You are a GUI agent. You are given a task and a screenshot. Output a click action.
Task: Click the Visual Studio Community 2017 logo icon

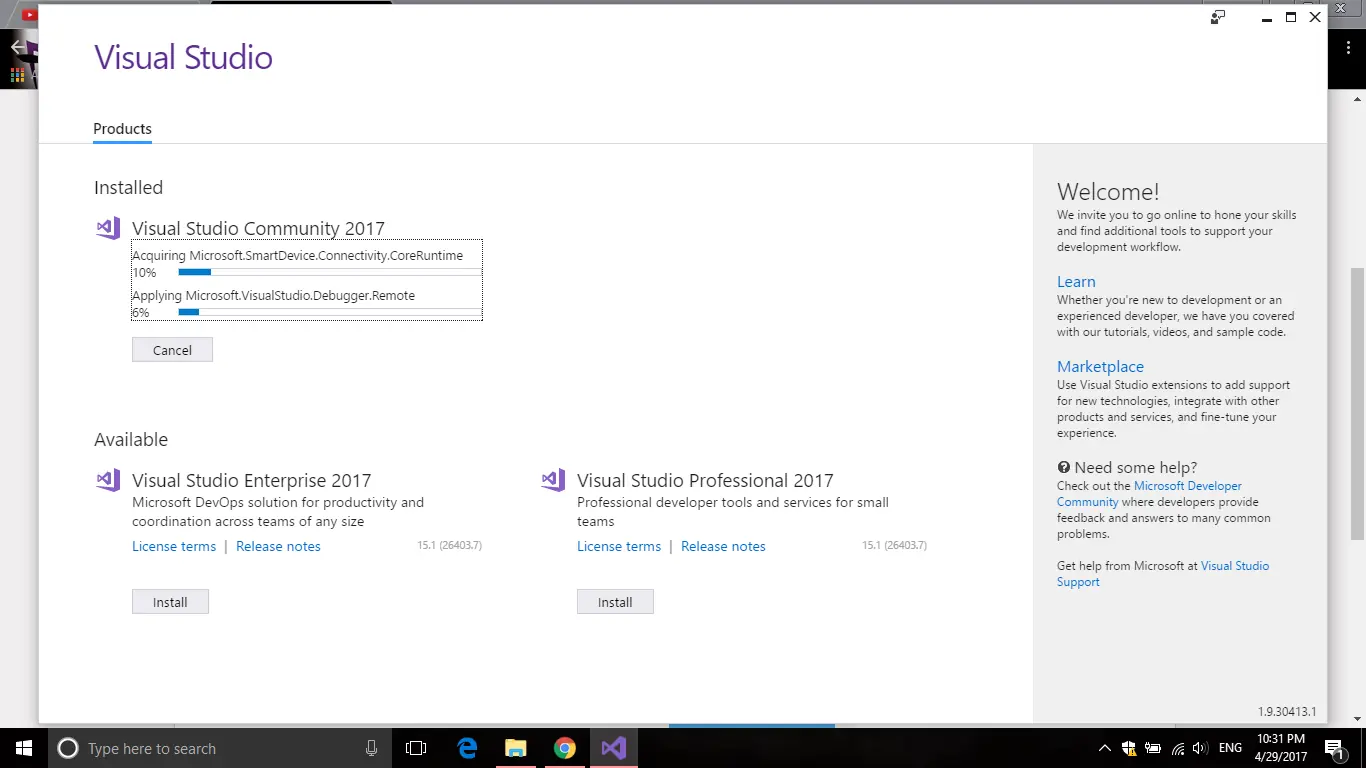pos(108,228)
